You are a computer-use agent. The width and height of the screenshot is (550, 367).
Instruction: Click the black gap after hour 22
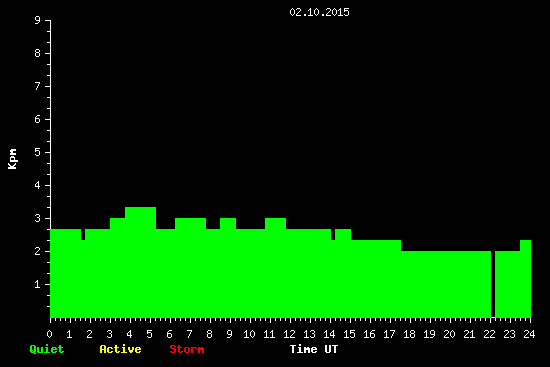(x=493, y=284)
